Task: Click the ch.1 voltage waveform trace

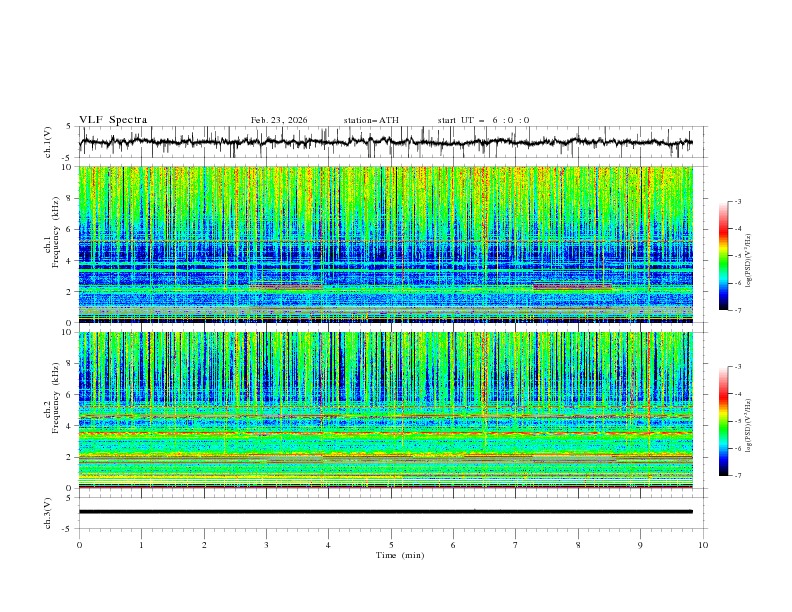Action: coord(385,142)
